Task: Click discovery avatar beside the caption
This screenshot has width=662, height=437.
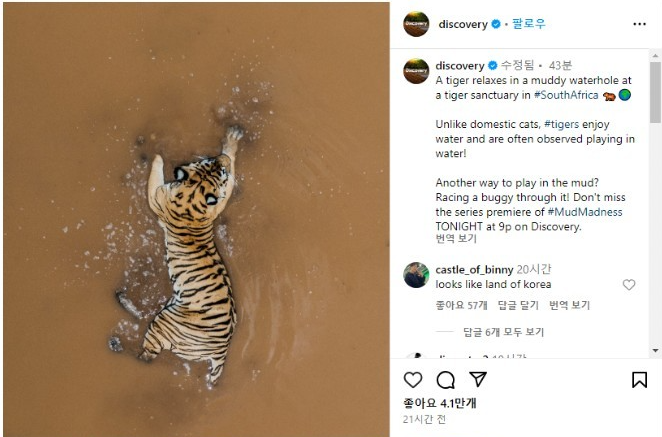Action: pyautogui.click(x=416, y=71)
